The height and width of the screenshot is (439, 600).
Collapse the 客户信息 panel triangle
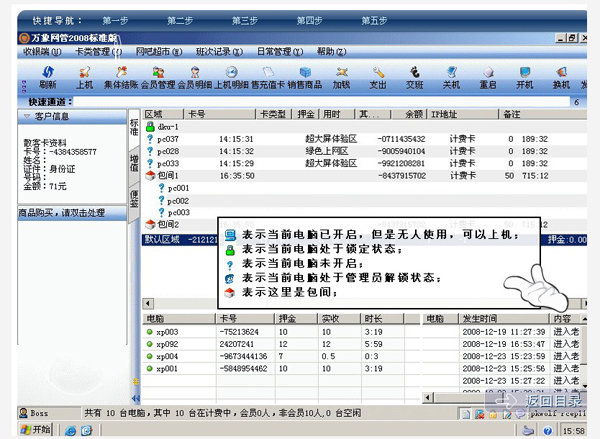27,116
